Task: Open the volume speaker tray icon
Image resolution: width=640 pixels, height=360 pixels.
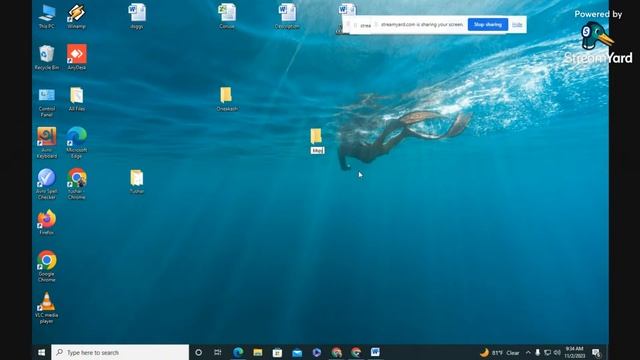Action: click(x=557, y=353)
